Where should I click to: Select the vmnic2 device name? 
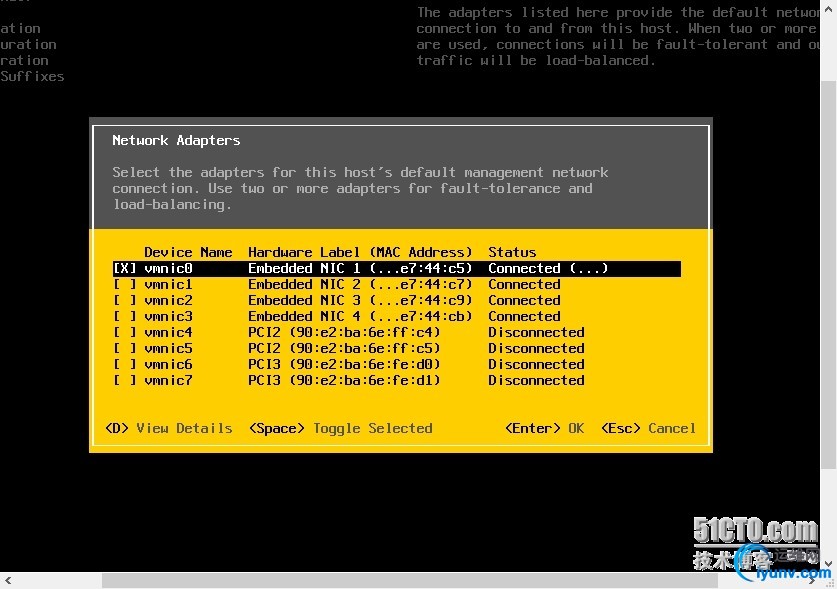(x=168, y=301)
